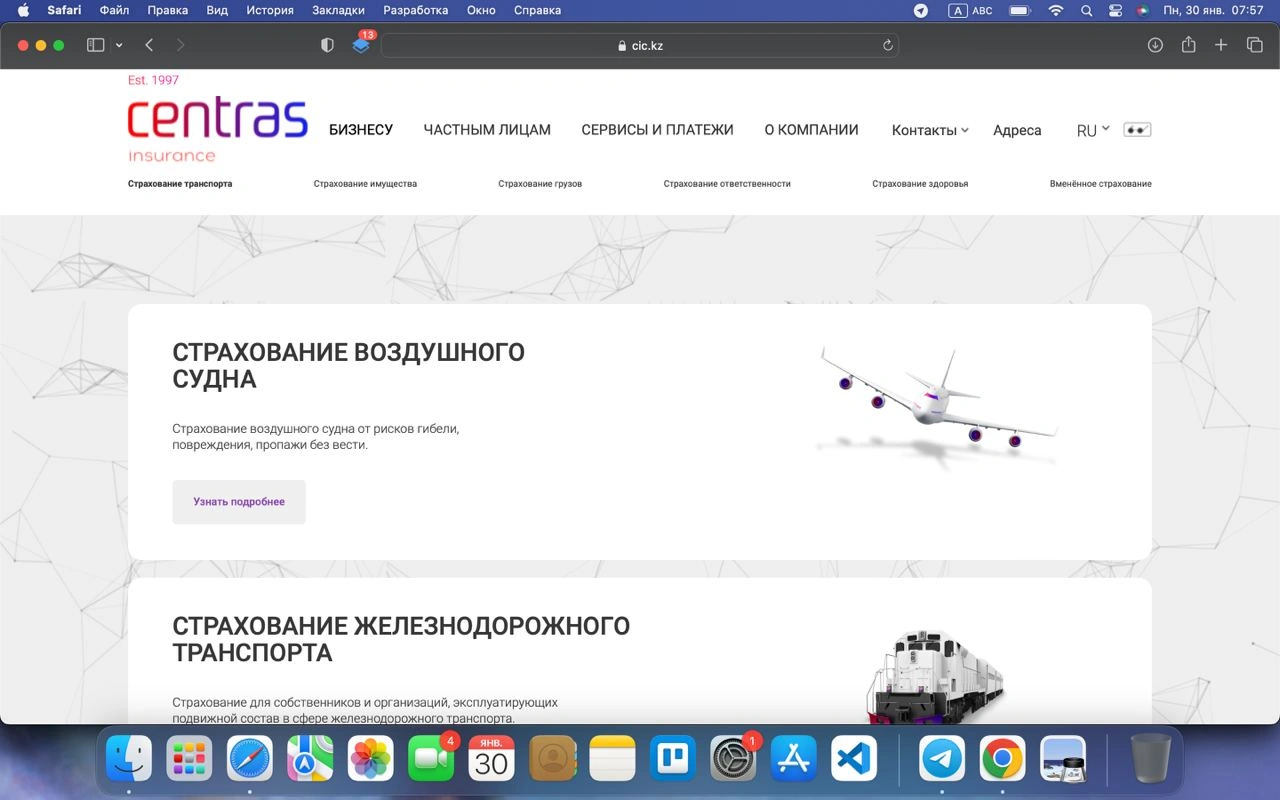1280x800 pixels.
Task: Show Safari tab overview
Action: [1254, 45]
